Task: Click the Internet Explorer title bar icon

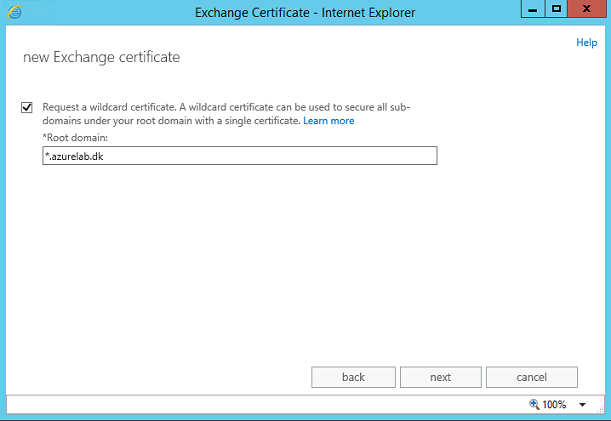Action: (14, 12)
